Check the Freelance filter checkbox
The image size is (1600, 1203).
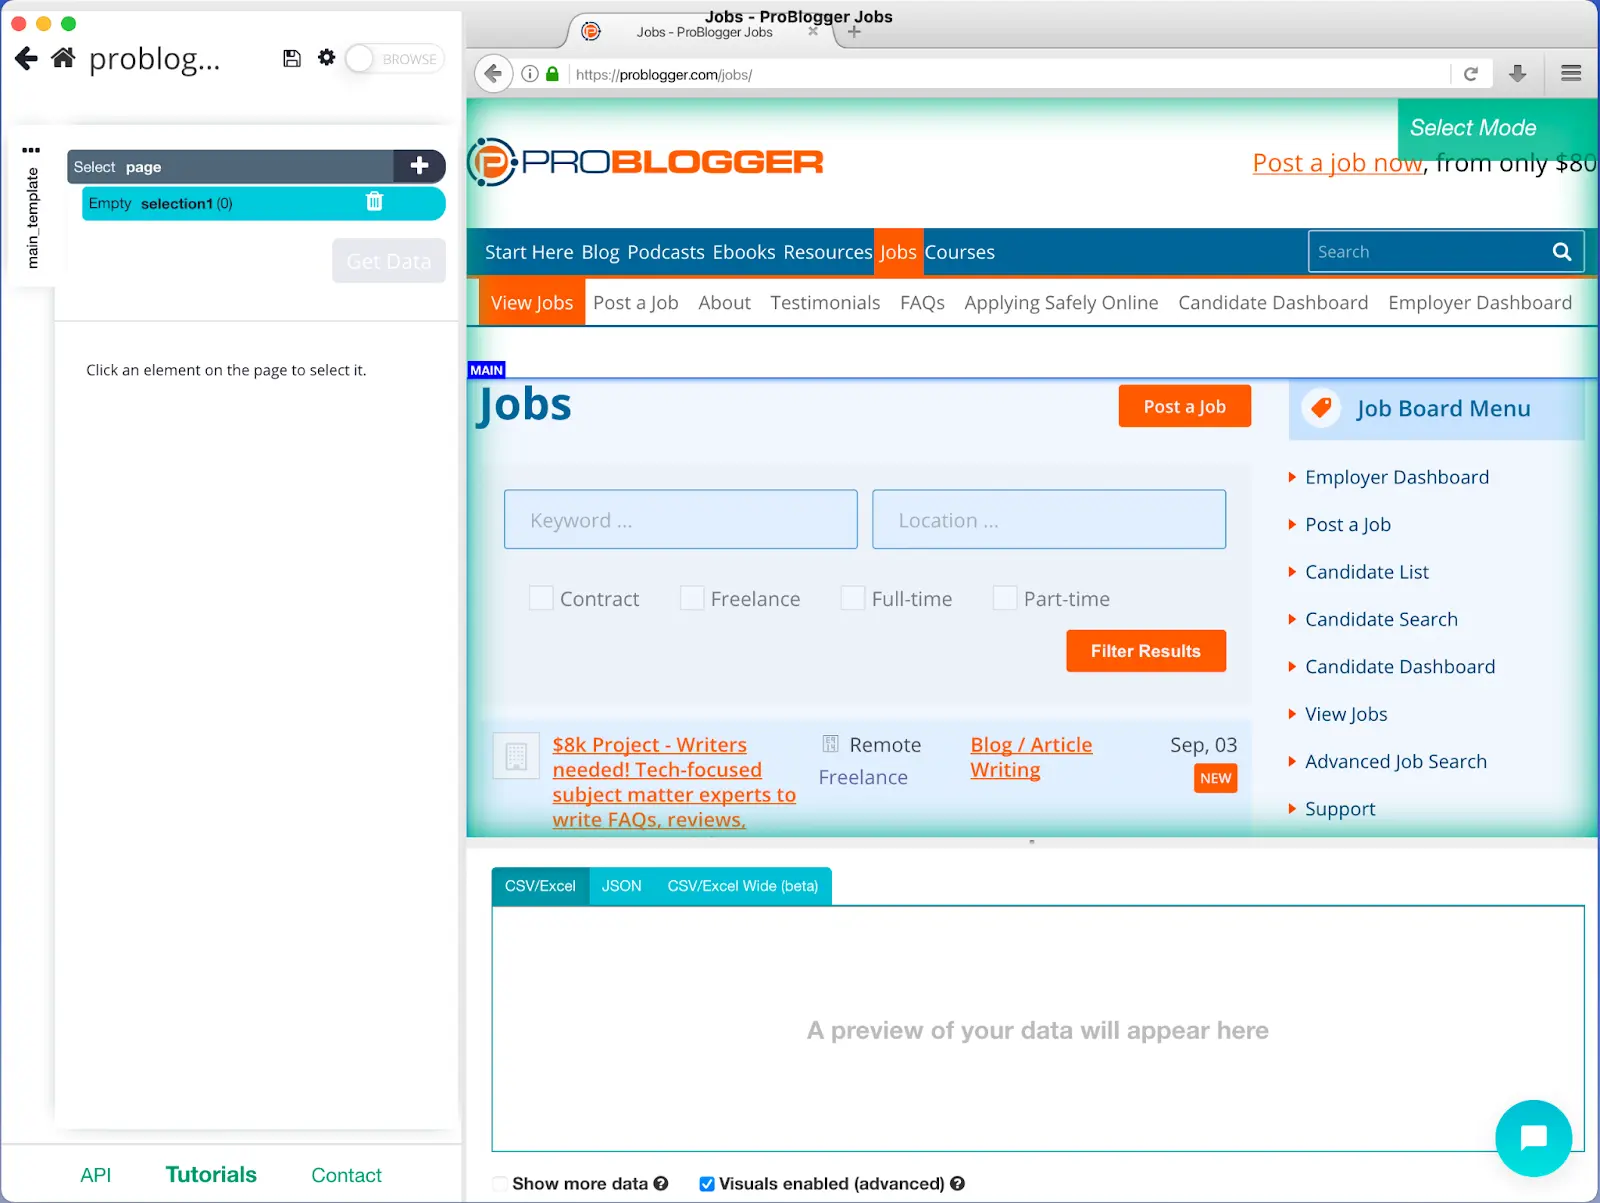coord(691,597)
